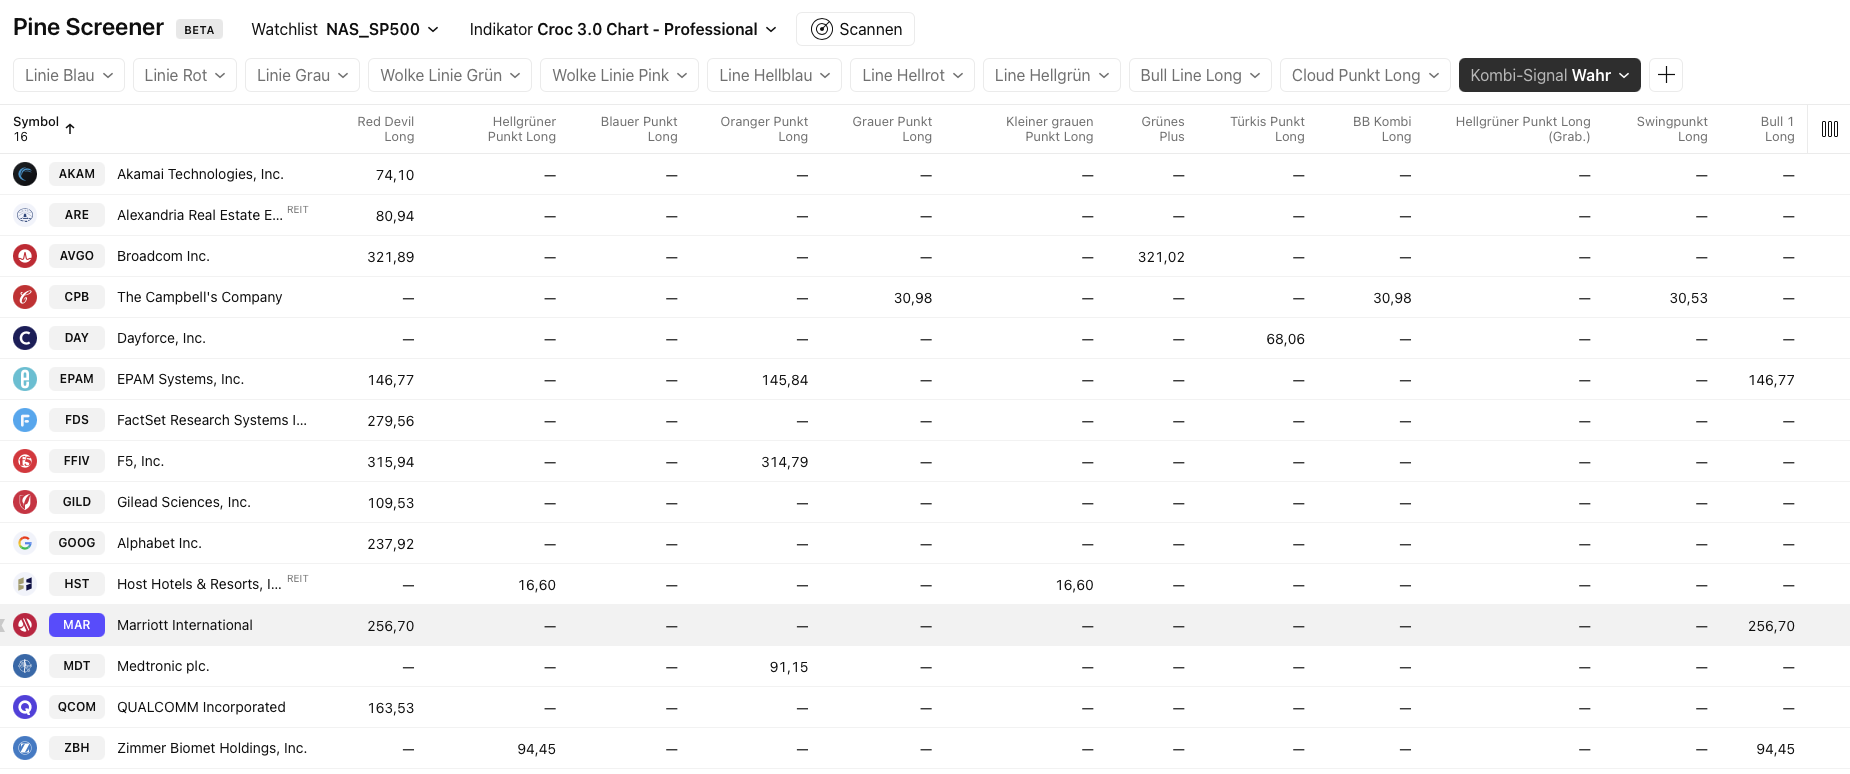1850x774 pixels.
Task: Click the FactSet logo icon
Action: tap(25, 420)
